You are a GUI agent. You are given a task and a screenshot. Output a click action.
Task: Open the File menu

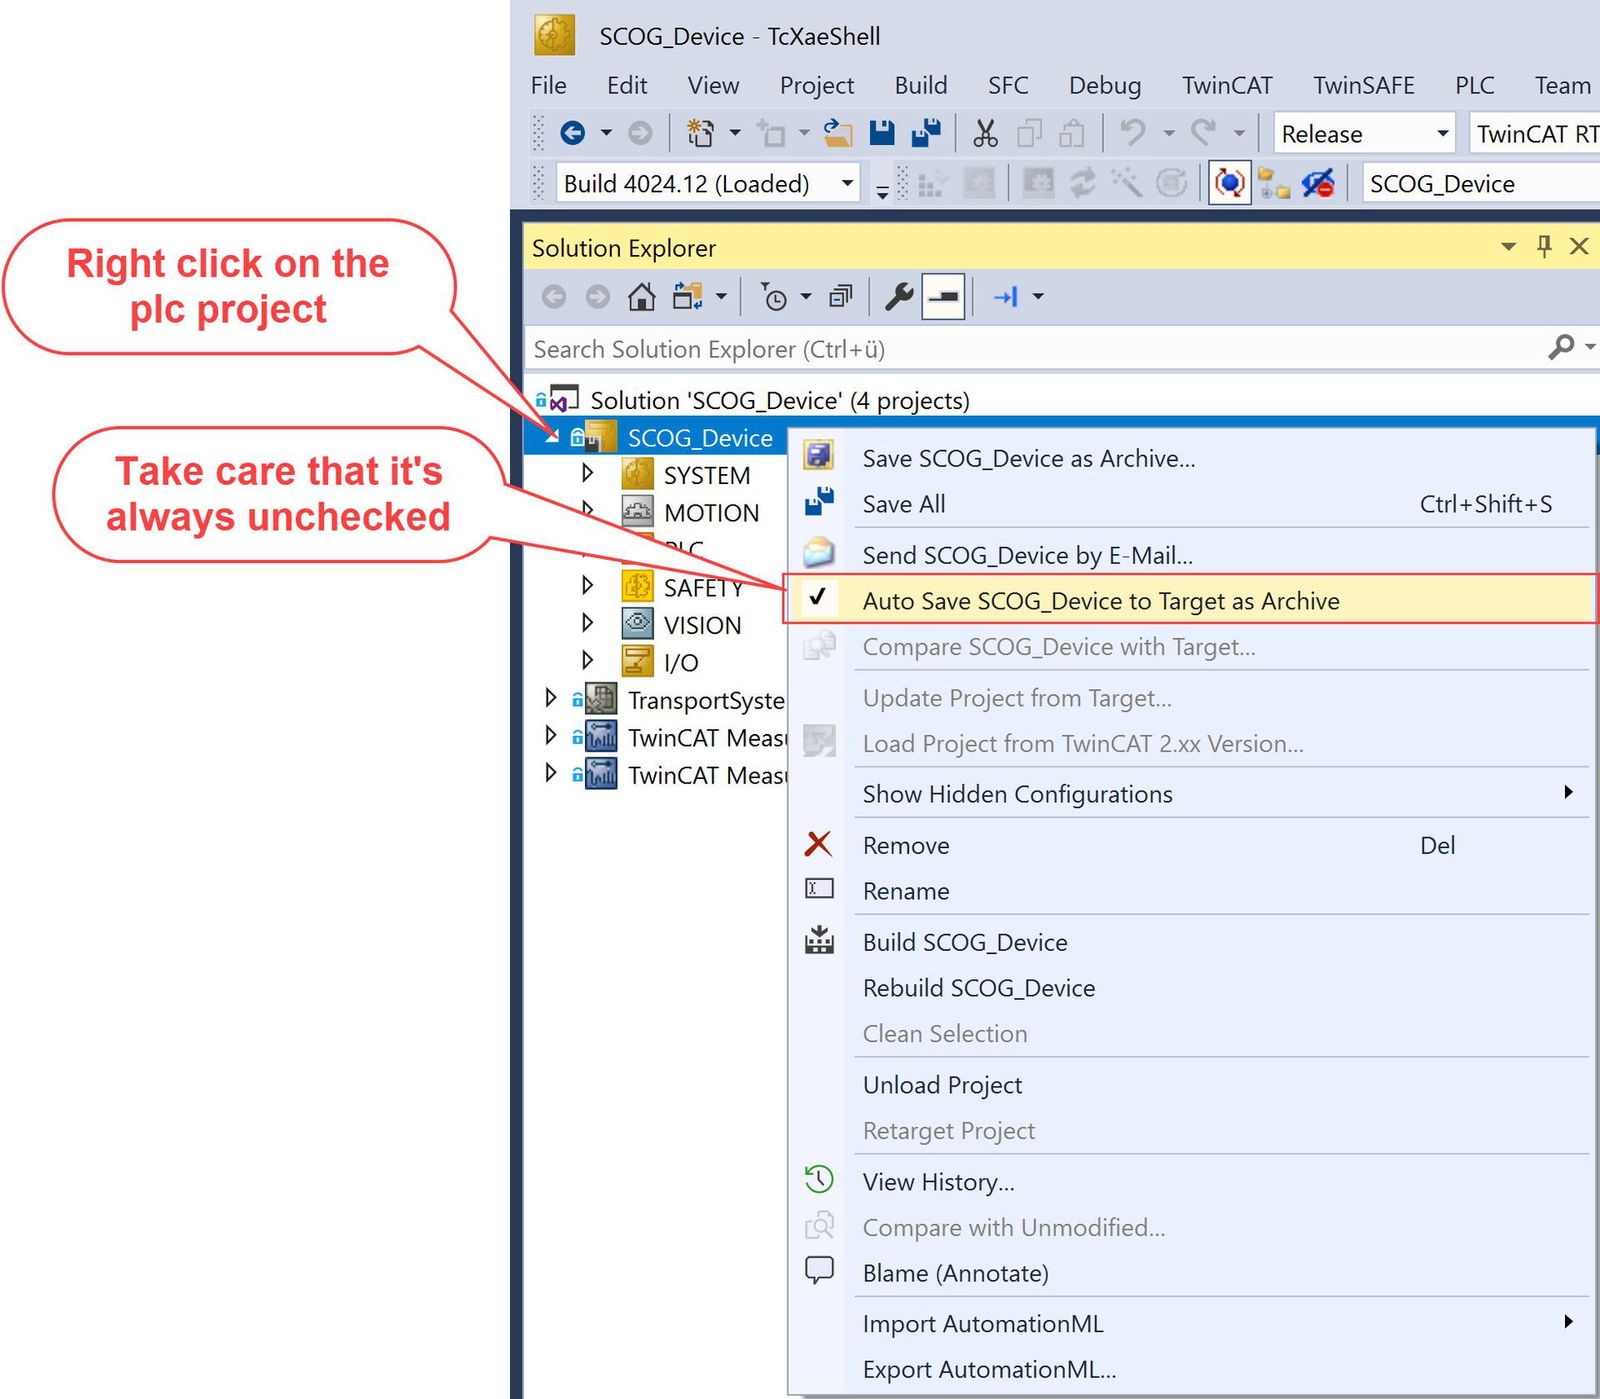coord(548,85)
